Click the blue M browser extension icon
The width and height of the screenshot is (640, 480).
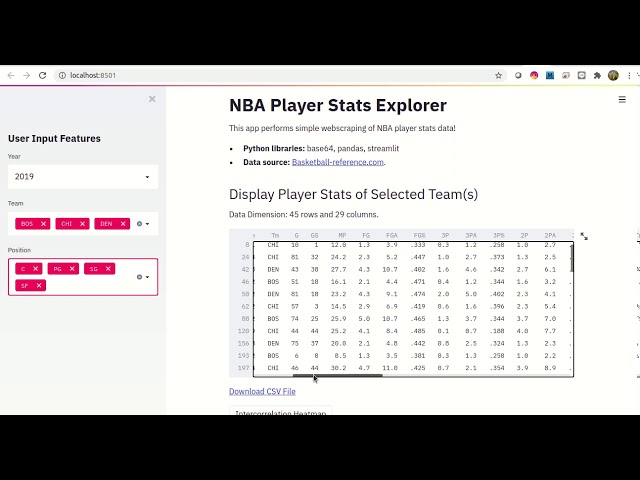550,76
